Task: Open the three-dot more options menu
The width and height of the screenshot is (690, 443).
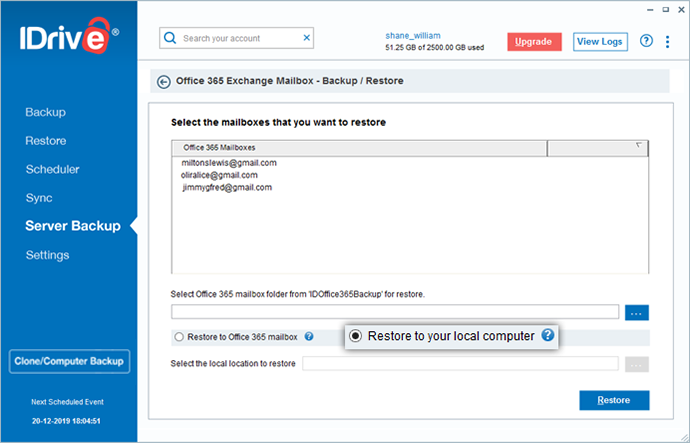Action: (668, 41)
